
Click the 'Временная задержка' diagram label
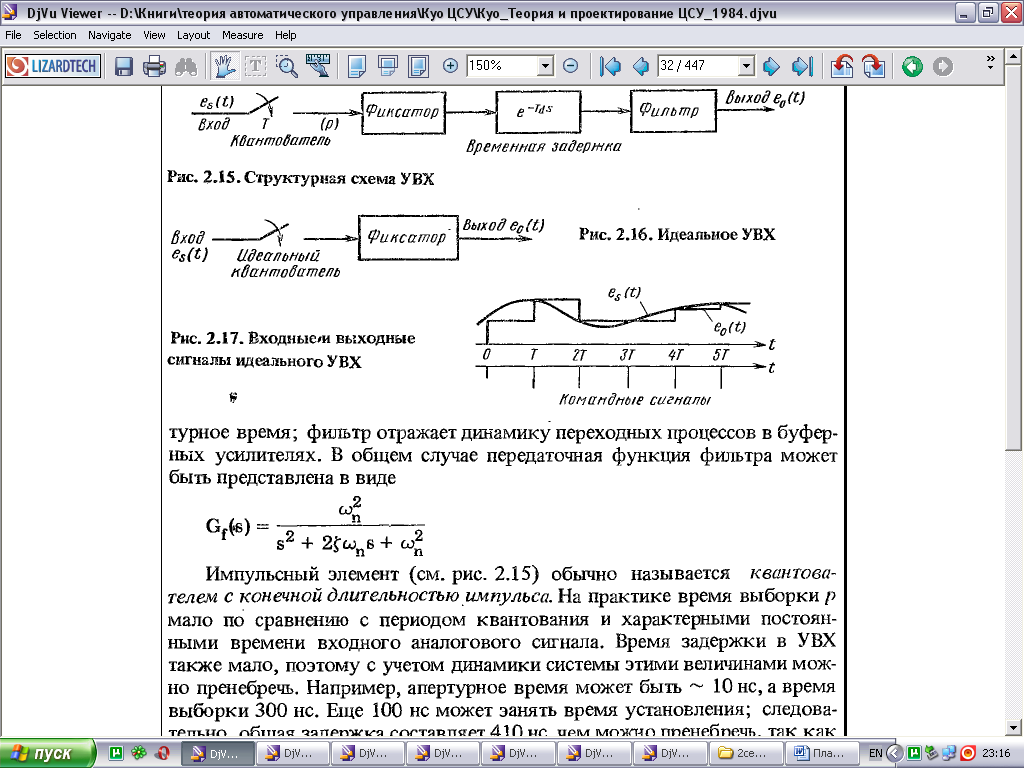pyautogui.click(x=543, y=146)
